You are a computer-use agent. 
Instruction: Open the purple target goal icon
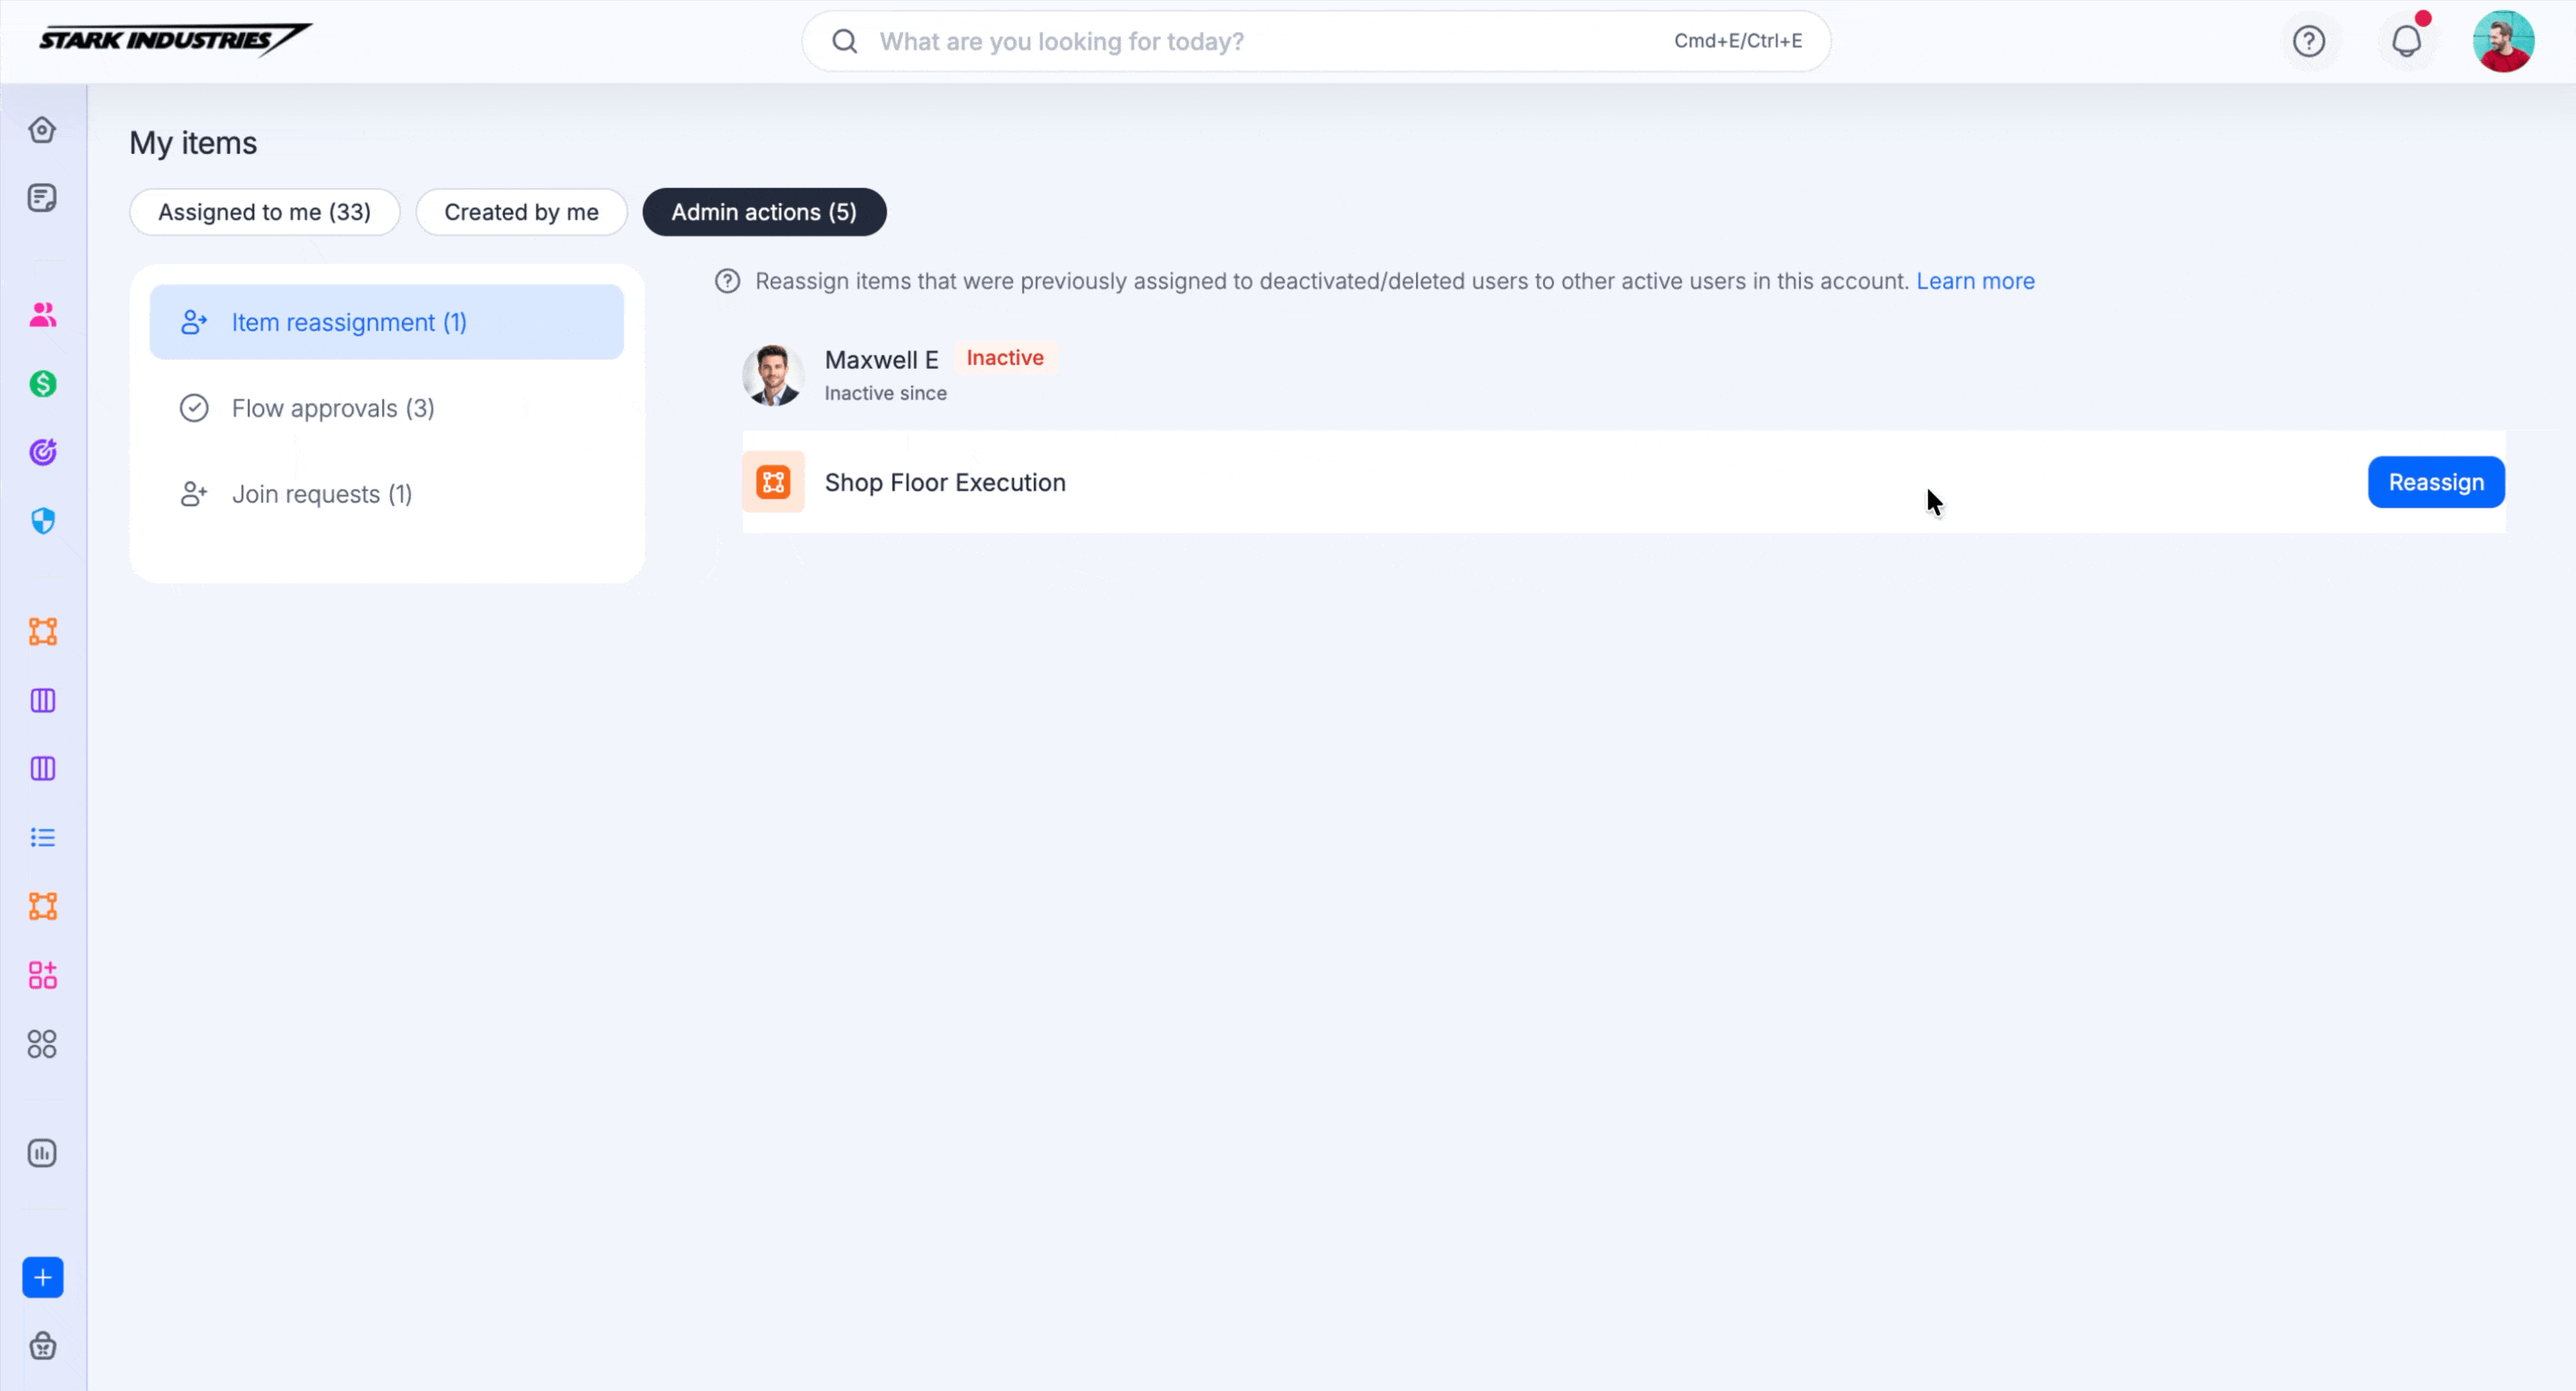[x=42, y=452]
